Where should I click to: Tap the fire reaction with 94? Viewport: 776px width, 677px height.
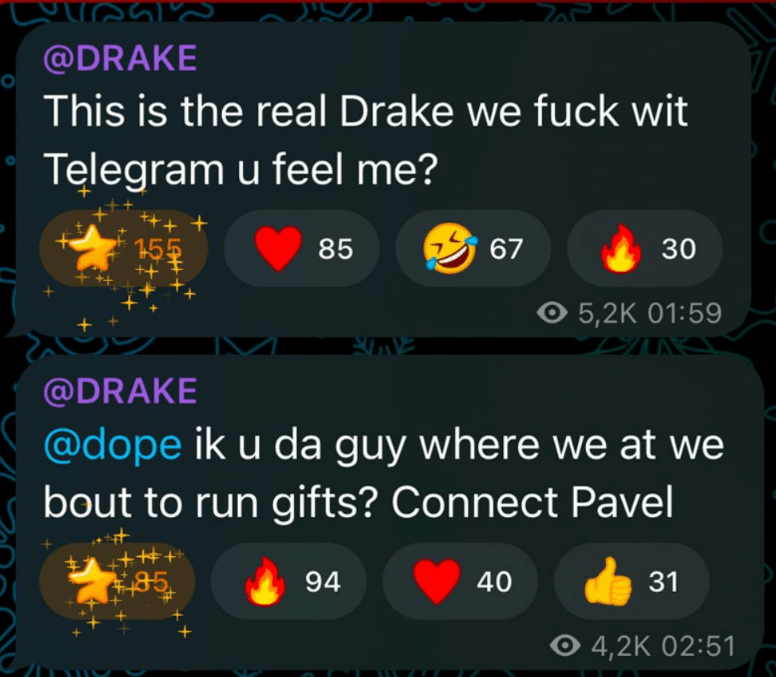(289, 581)
